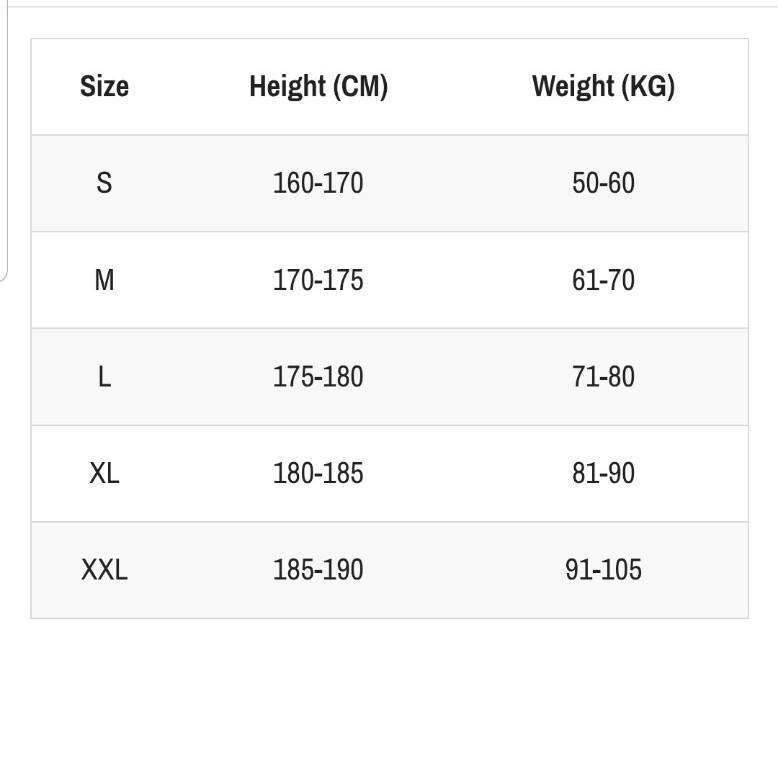Viewport: 778px width, 772px height.
Task: Click the 50-60 weight value
Action: tap(603, 183)
